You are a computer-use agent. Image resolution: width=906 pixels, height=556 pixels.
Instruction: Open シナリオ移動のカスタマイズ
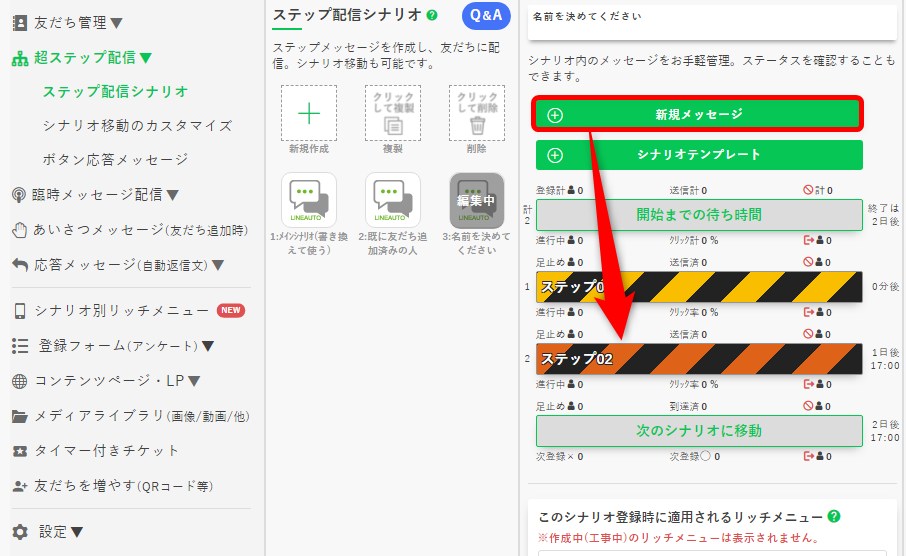[137, 125]
